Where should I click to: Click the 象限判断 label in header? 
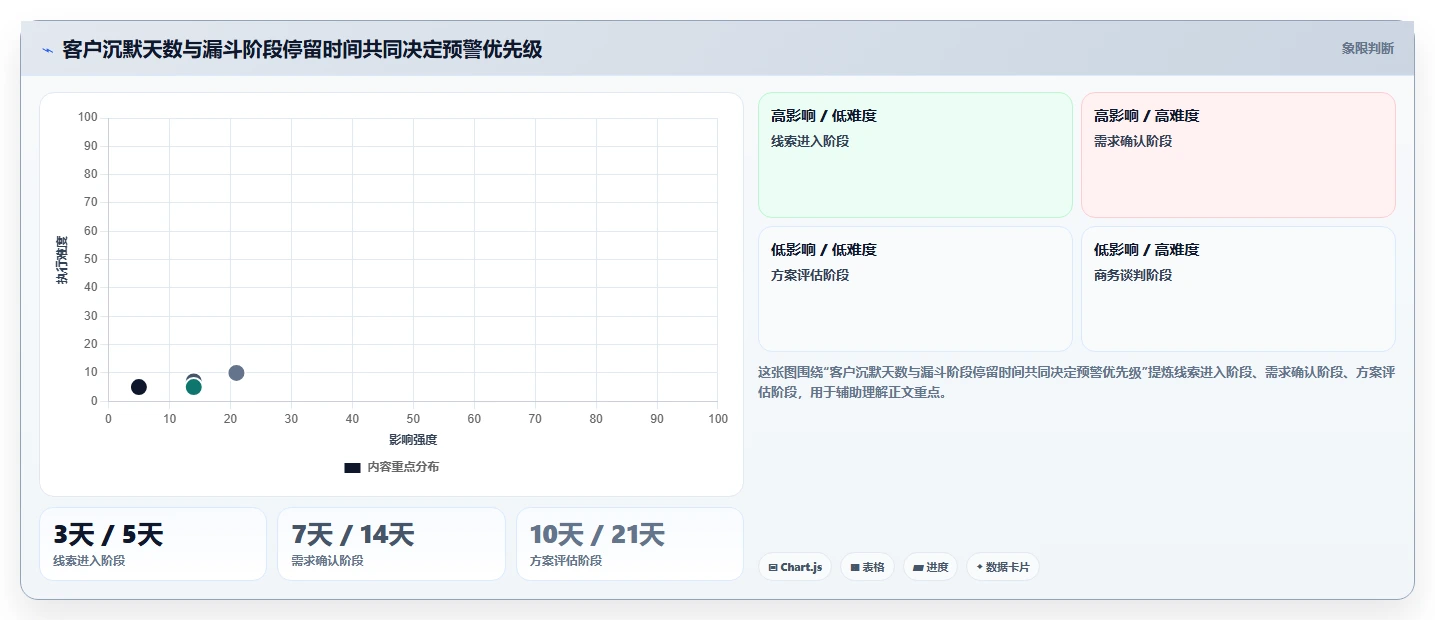[x=1367, y=49]
